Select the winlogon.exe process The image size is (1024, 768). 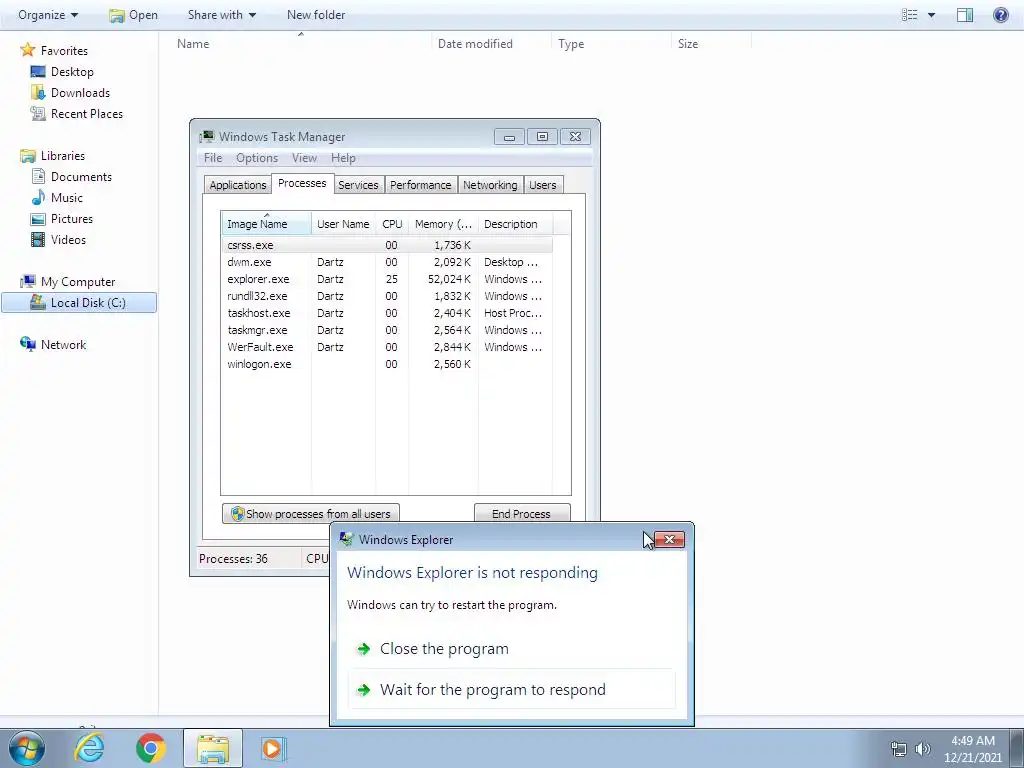(x=387, y=364)
